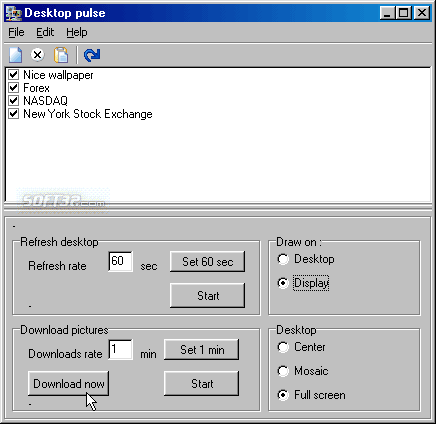Viewport: 436px width, 424px height.
Task: Click the Set 60 sec button
Action: (x=207, y=262)
